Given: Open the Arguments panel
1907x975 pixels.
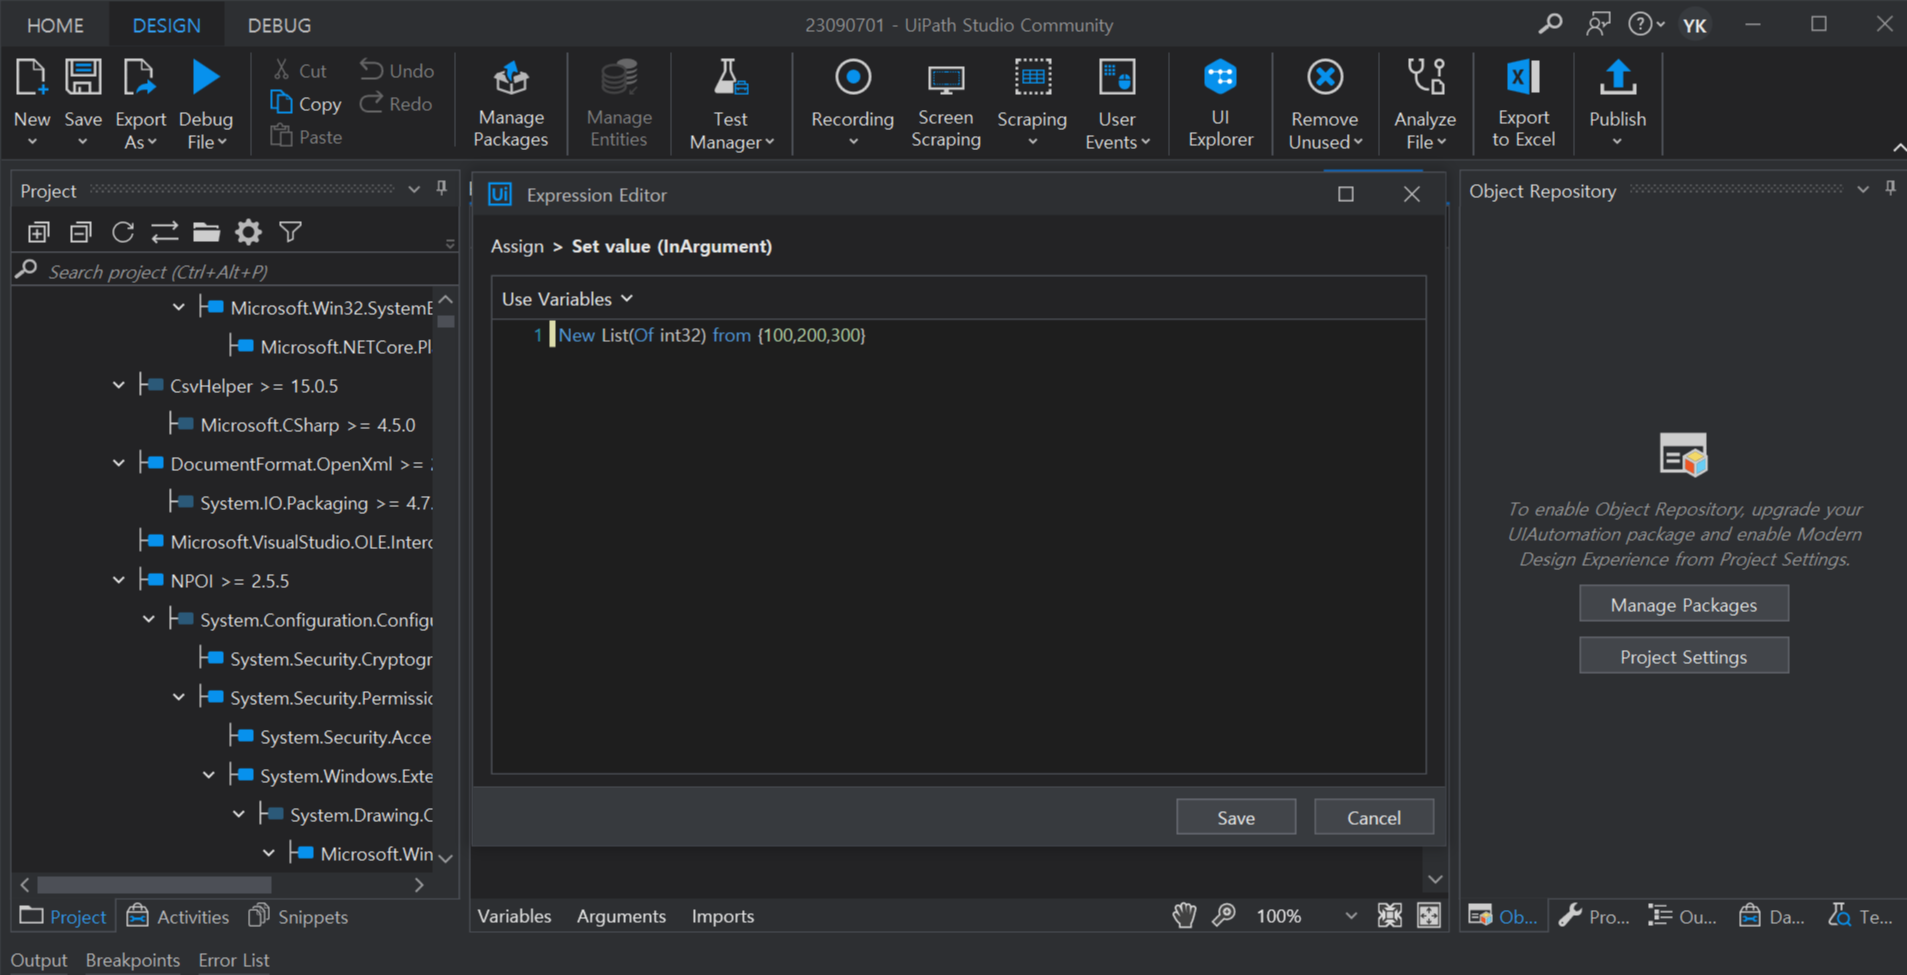Looking at the screenshot, I should [x=621, y=916].
